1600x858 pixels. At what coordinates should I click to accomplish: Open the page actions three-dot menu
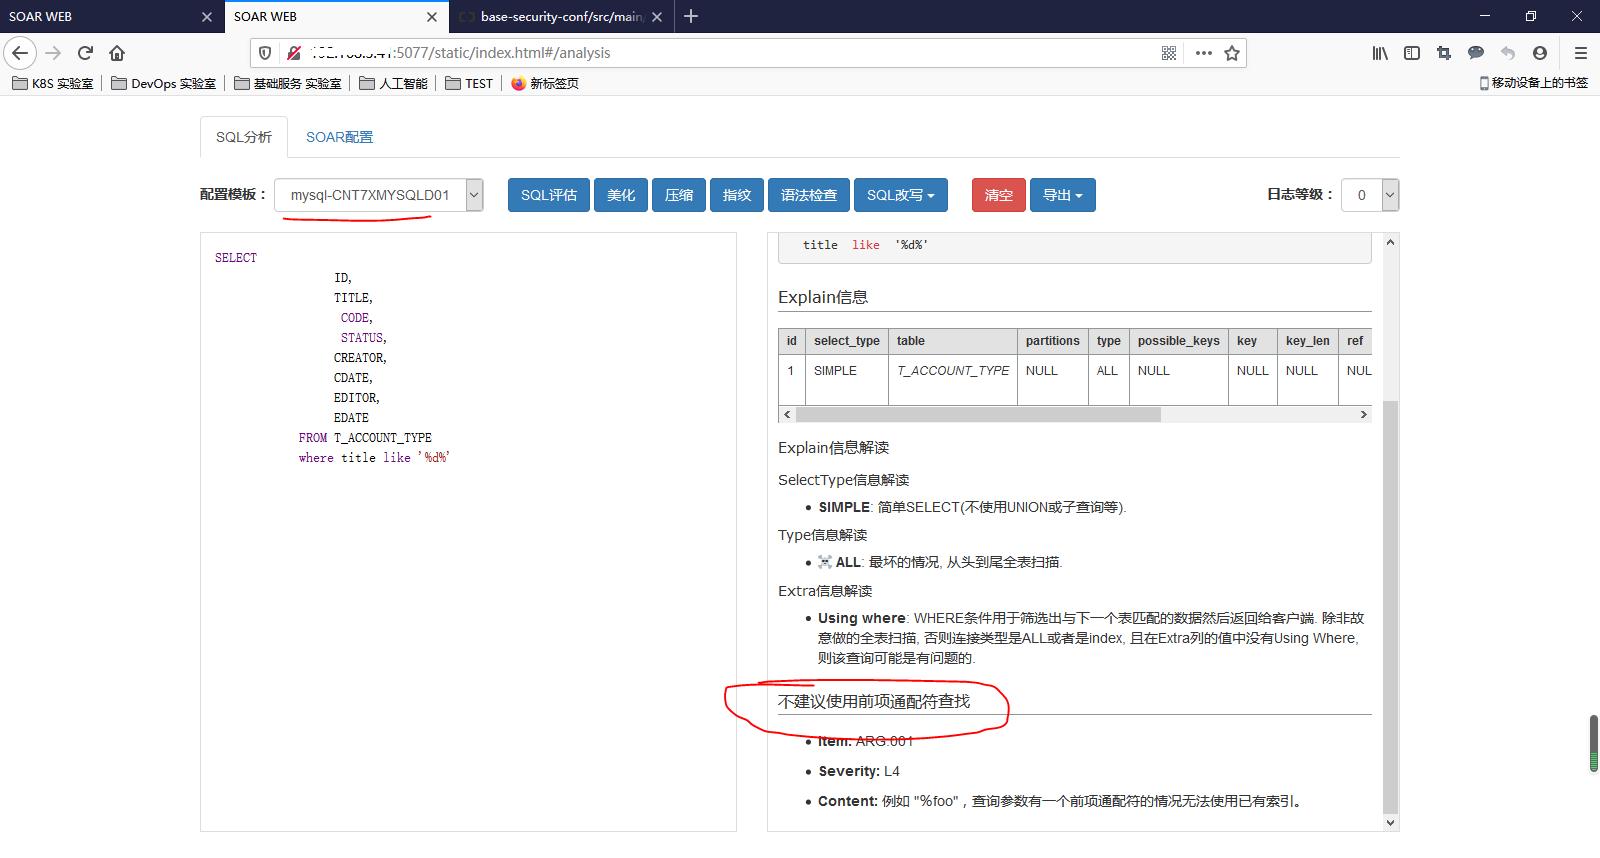[1203, 53]
